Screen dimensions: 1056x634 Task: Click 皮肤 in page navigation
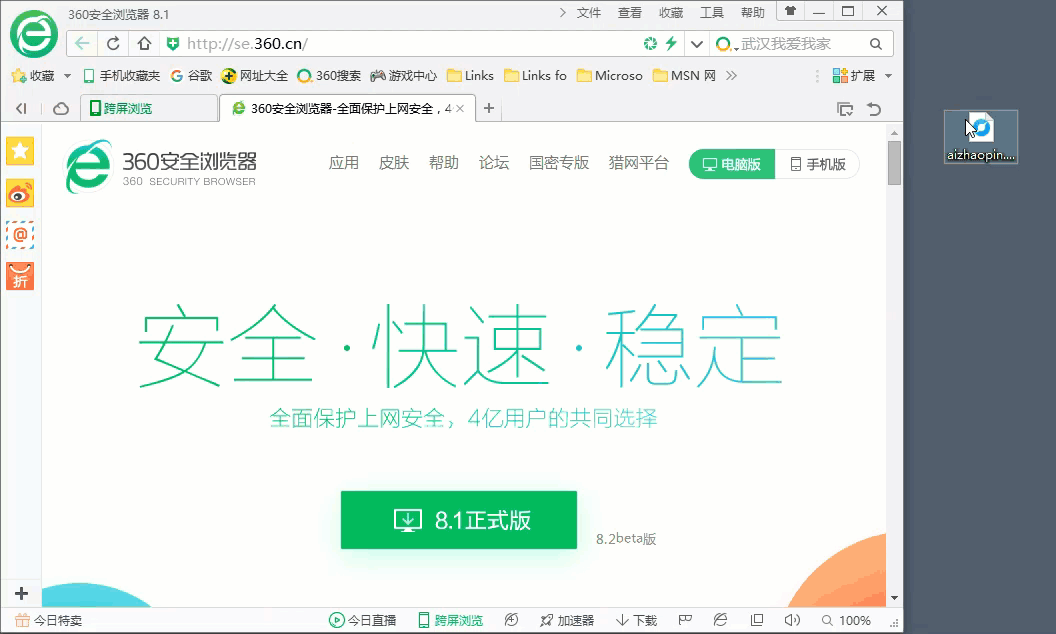(x=393, y=163)
